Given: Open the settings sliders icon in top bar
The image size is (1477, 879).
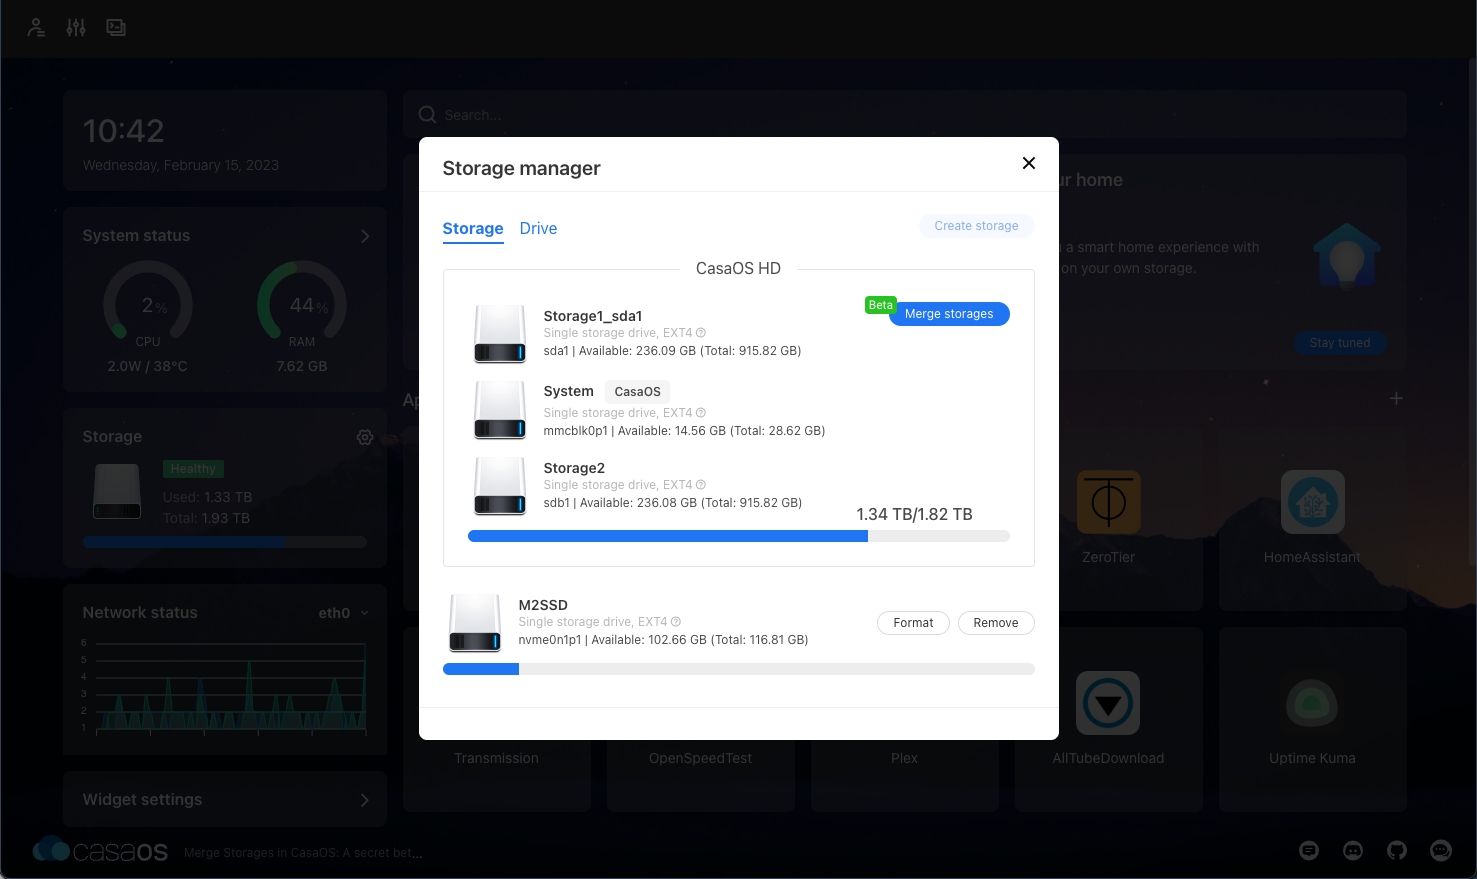Looking at the screenshot, I should (76, 28).
